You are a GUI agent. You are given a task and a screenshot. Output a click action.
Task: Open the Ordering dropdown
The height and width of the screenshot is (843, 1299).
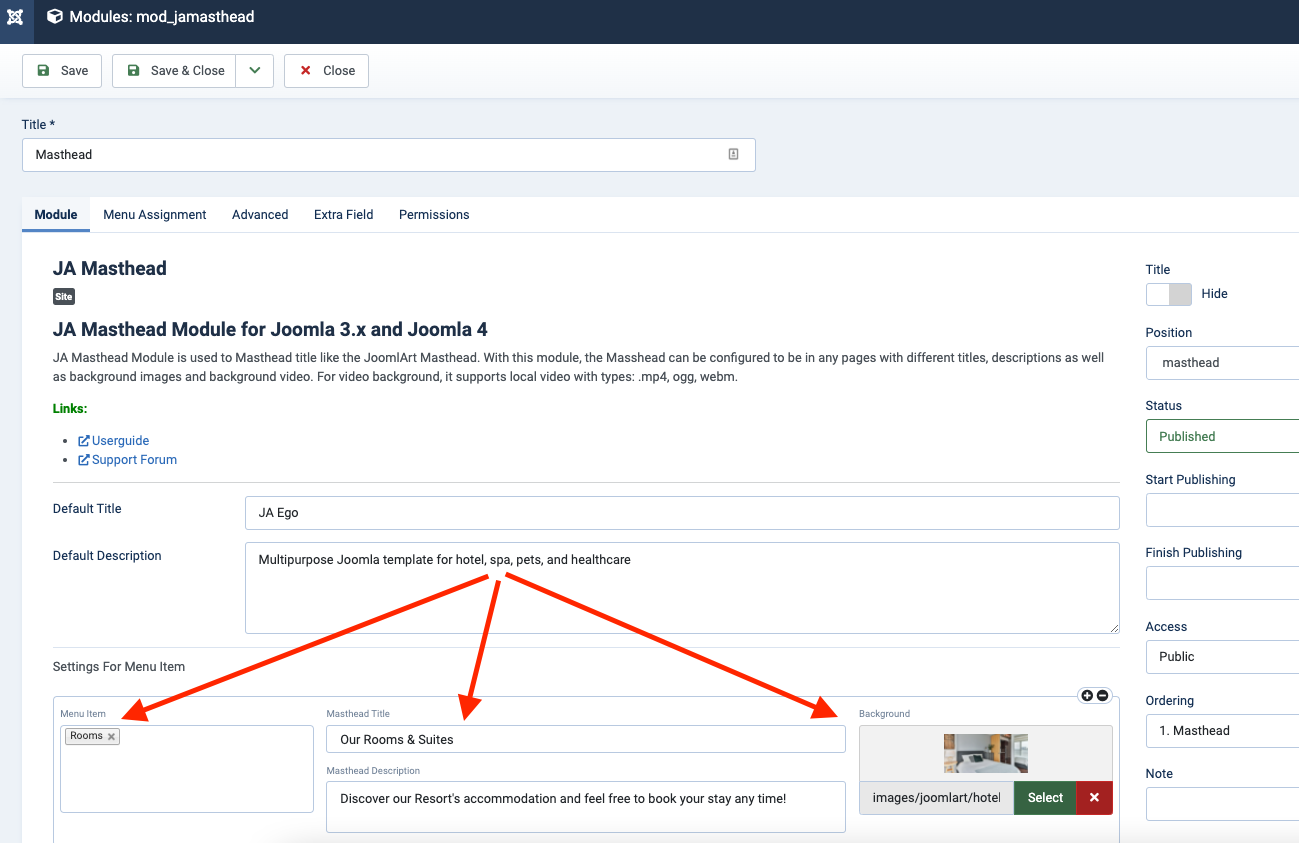[1222, 731]
